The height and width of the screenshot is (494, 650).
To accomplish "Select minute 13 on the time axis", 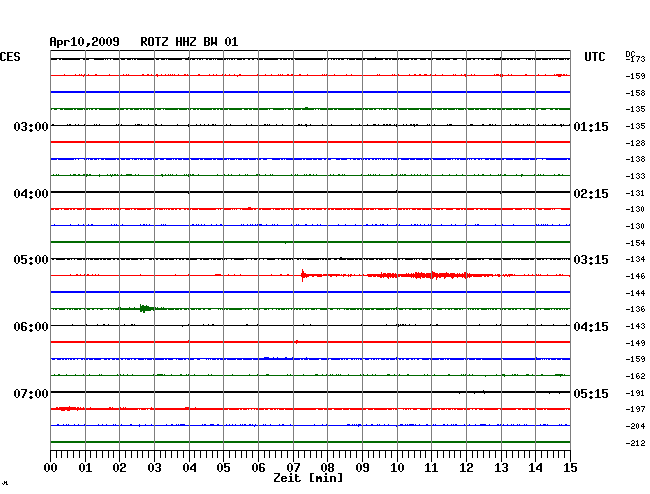I will (x=501, y=467).
